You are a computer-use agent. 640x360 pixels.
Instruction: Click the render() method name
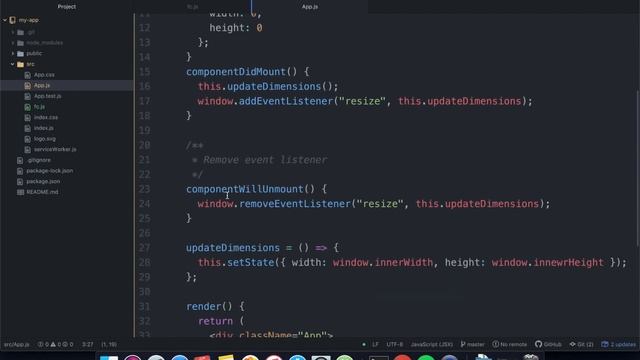click(x=203, y=307)
